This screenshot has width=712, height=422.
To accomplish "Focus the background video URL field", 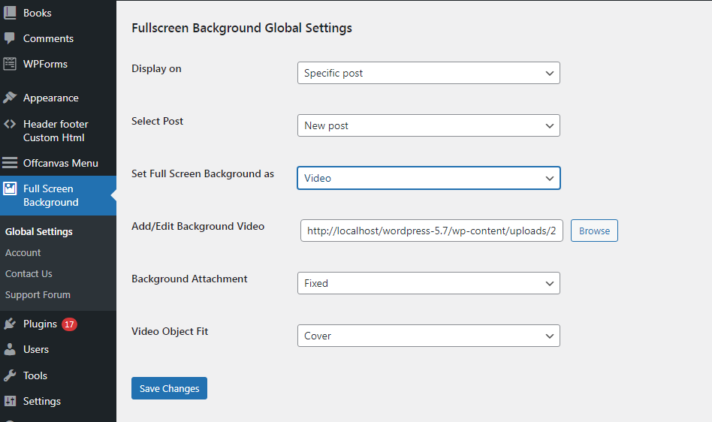I will point(431,230).
